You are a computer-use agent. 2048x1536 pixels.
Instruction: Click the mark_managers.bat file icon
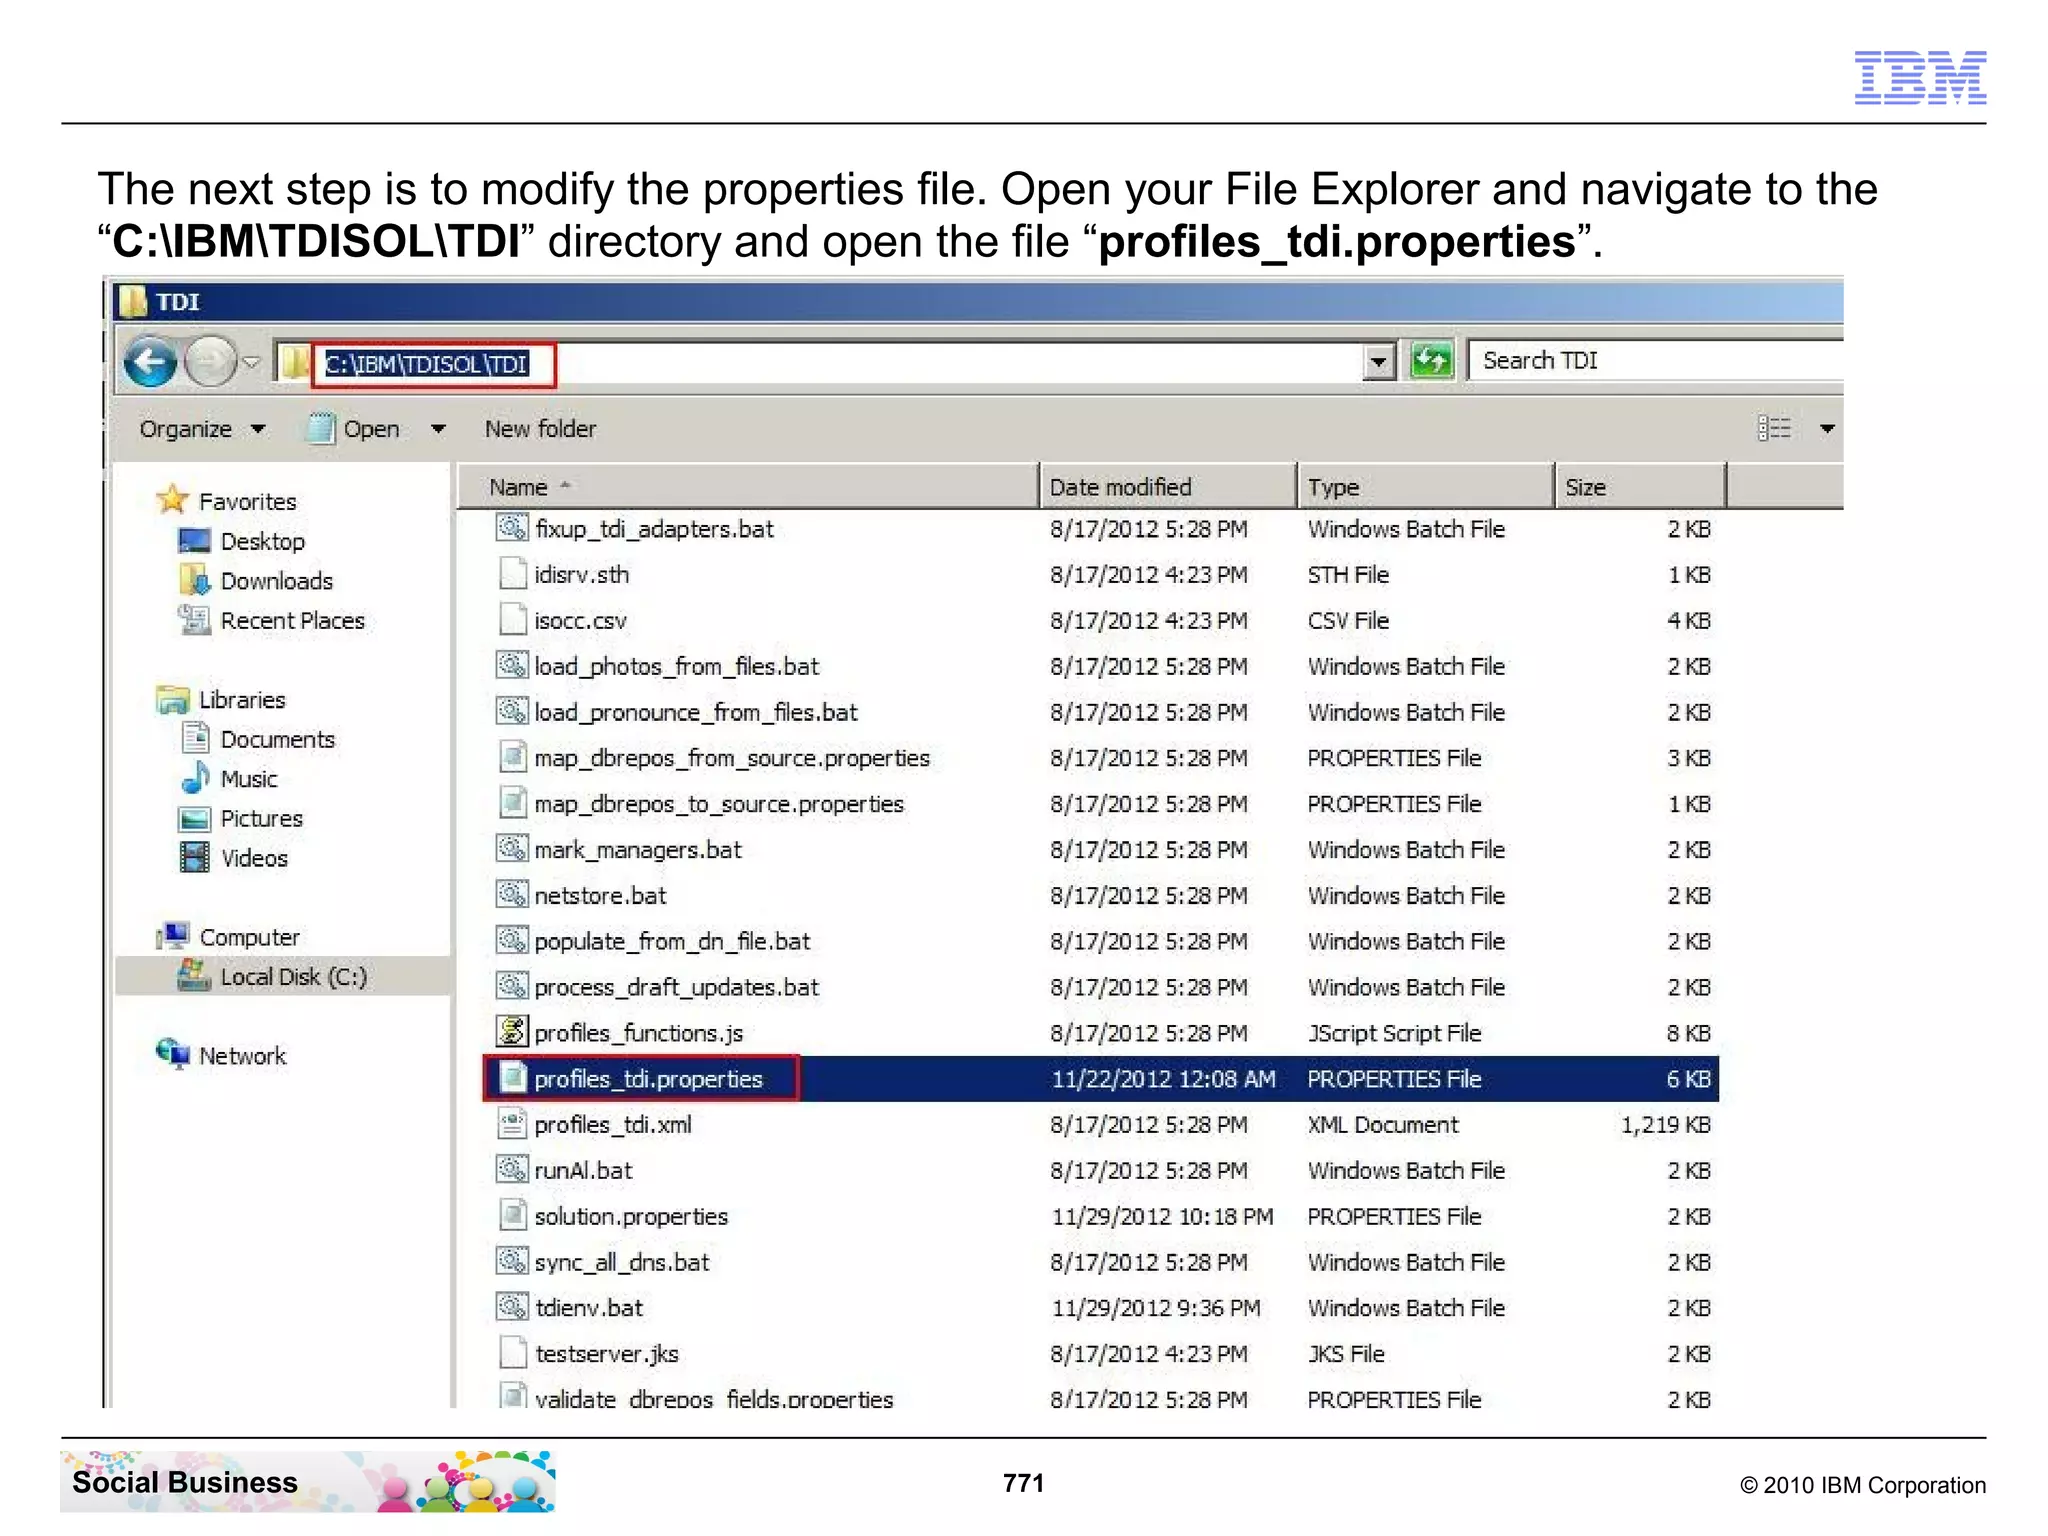click(x=512, y=848)
